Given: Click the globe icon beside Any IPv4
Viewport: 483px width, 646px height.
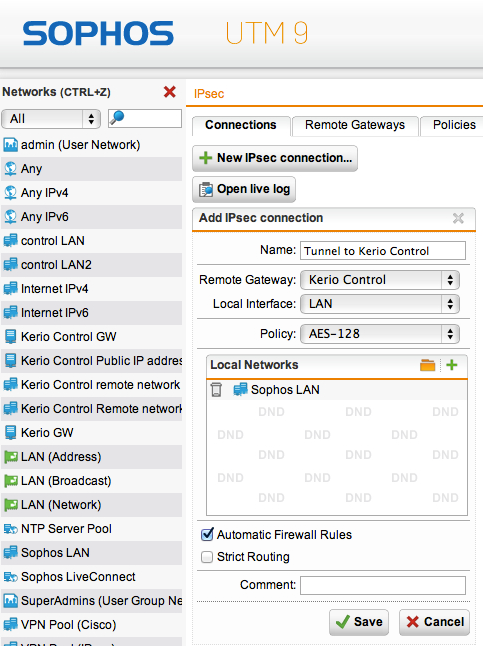Looking at the screenshot, I should point(10,192).
